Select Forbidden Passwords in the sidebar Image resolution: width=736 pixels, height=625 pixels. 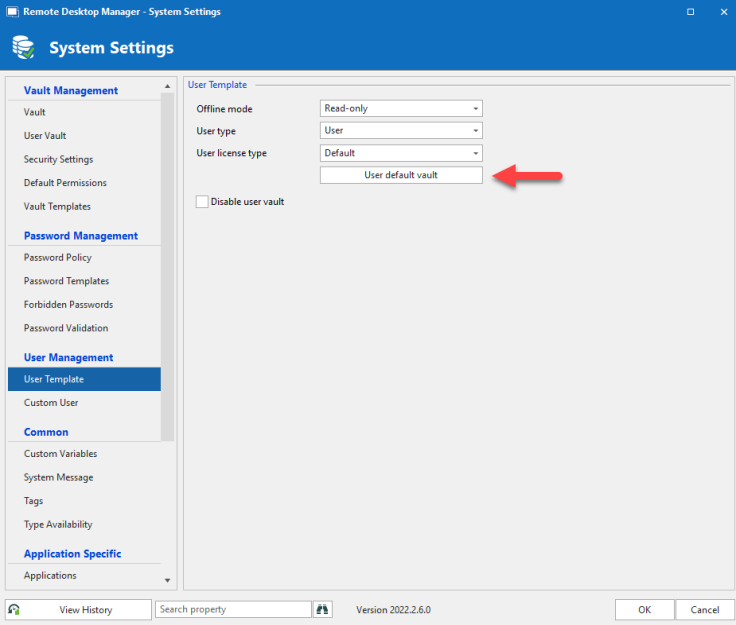click(x=68, y=305)
